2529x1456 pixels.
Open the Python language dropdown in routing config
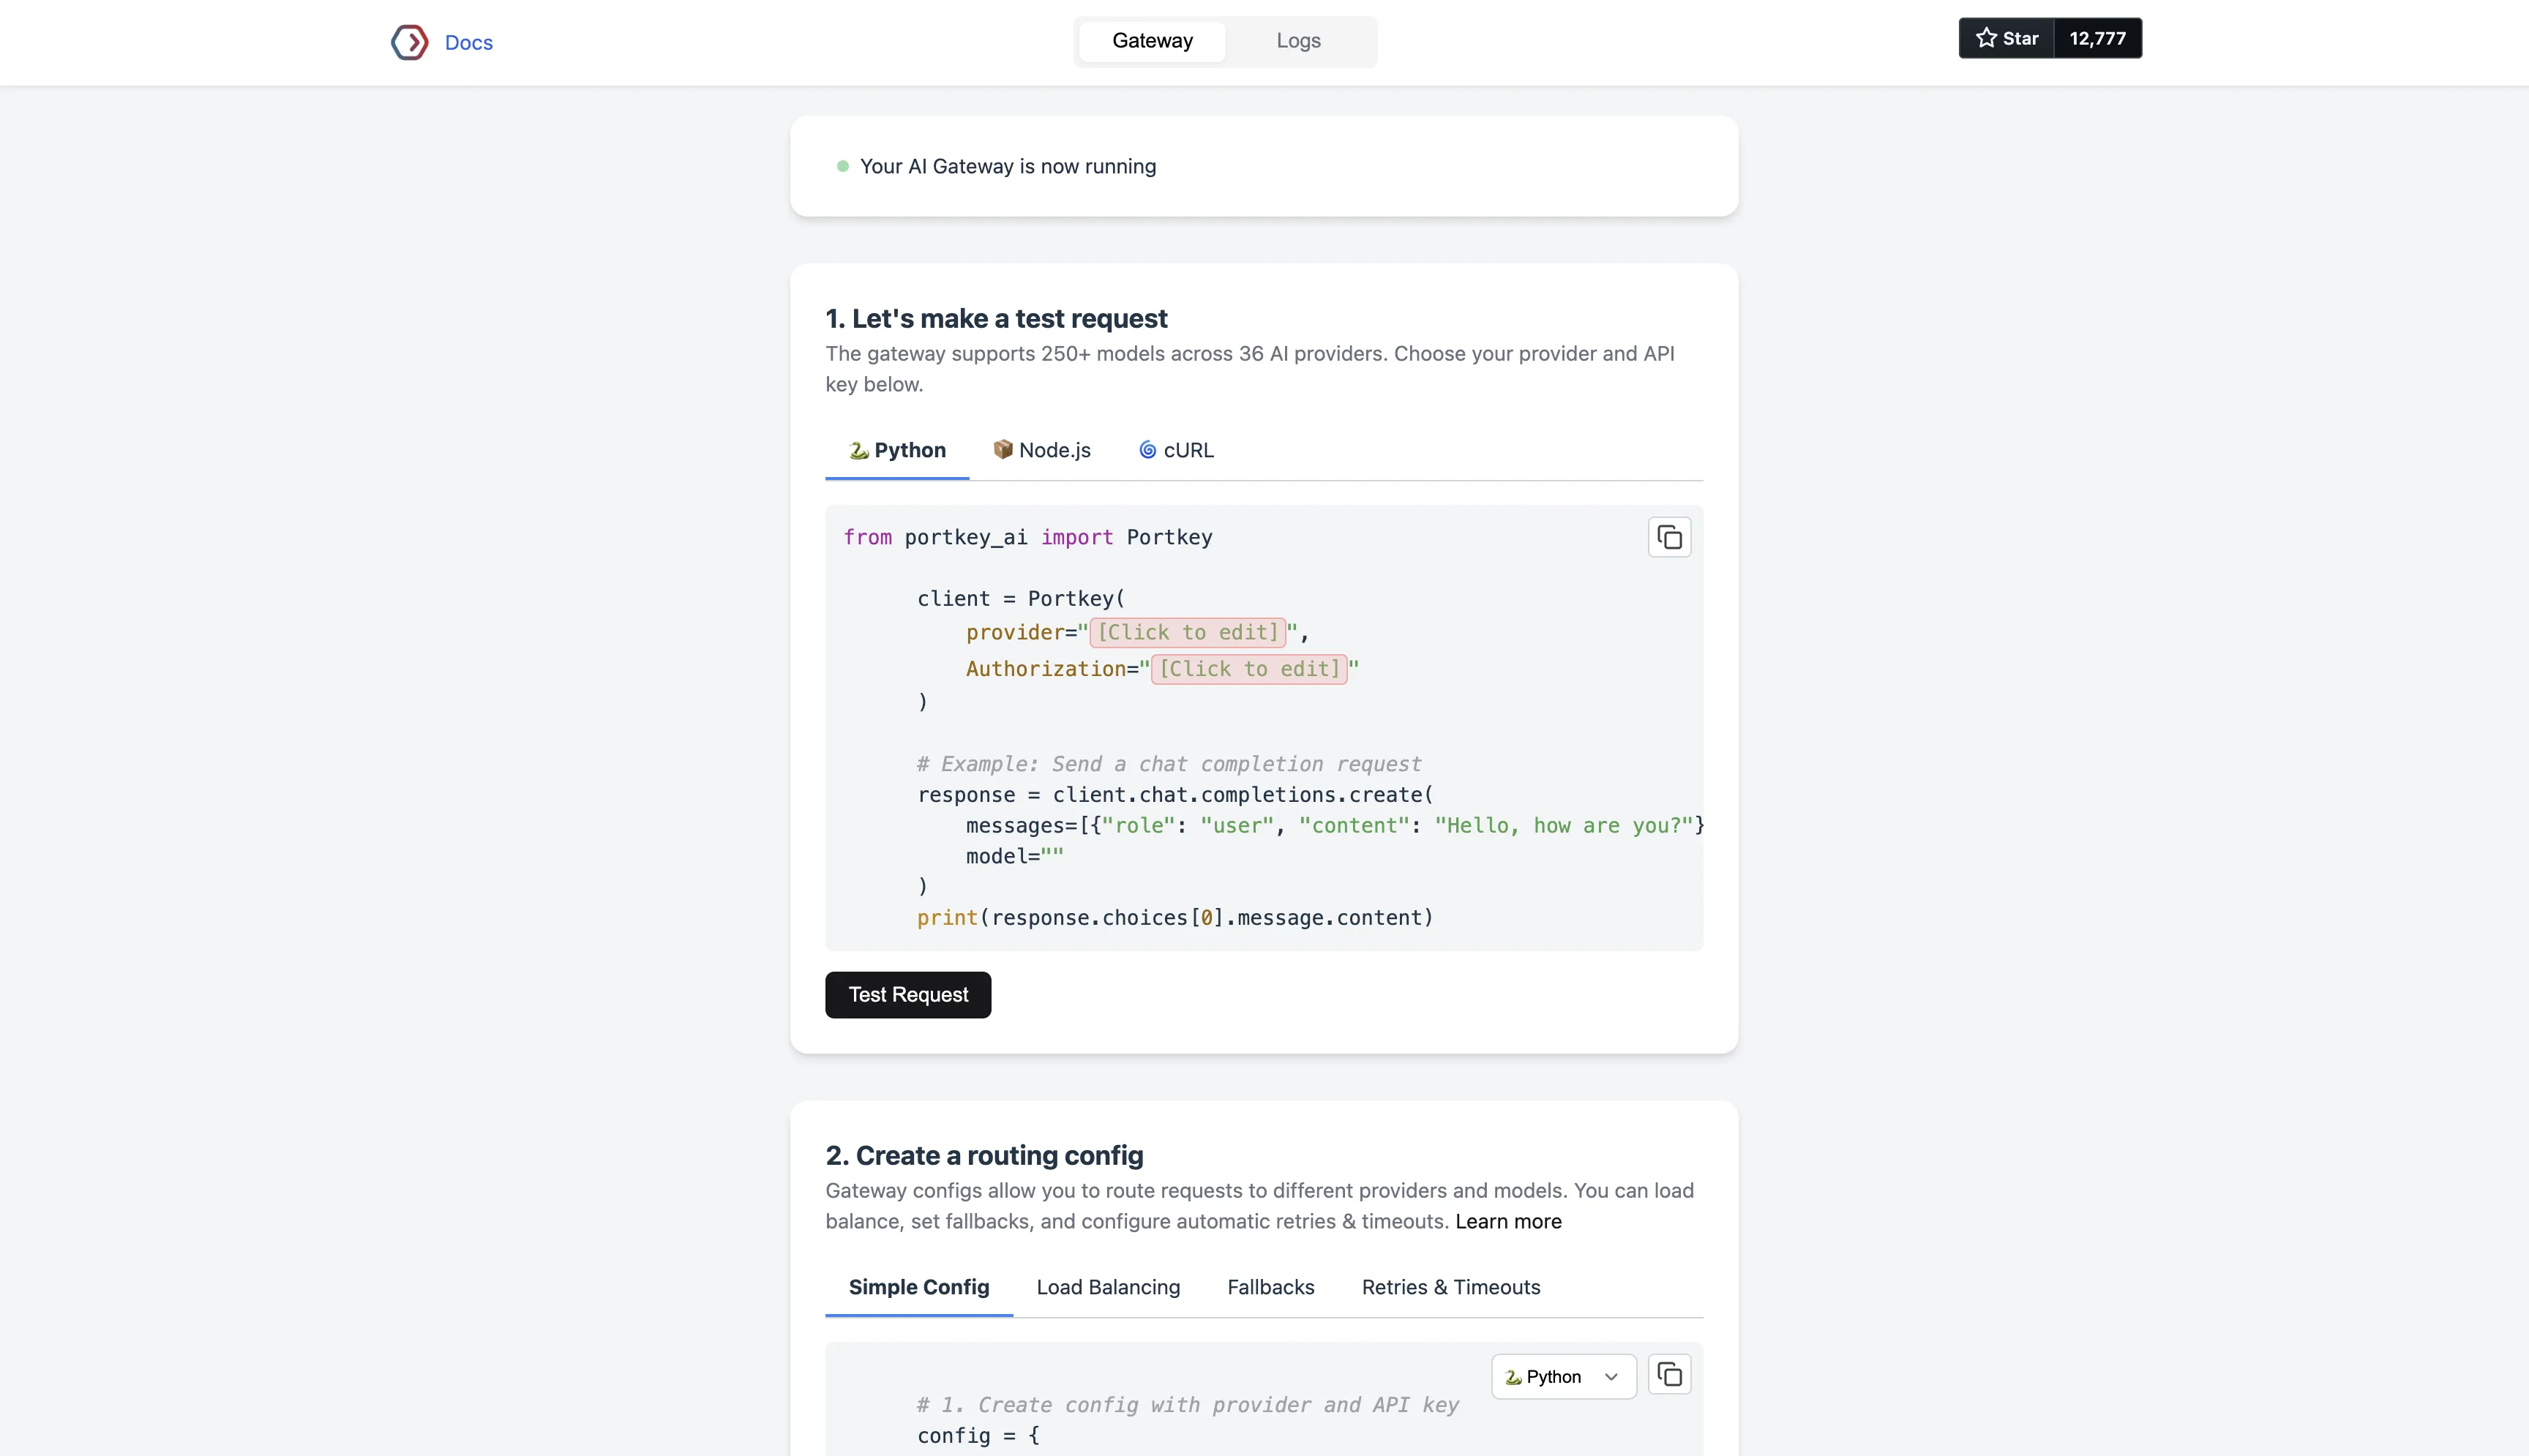[1563, 1377]
